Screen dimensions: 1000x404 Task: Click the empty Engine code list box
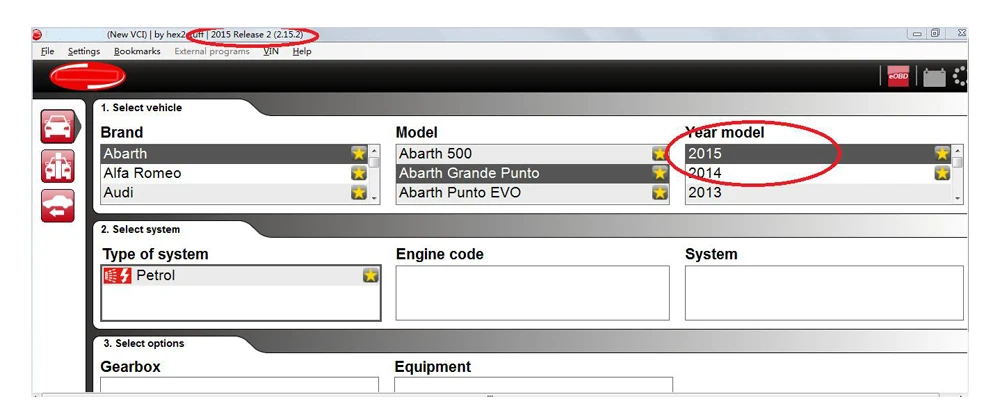pyautogui.click(x=533, y=293)
